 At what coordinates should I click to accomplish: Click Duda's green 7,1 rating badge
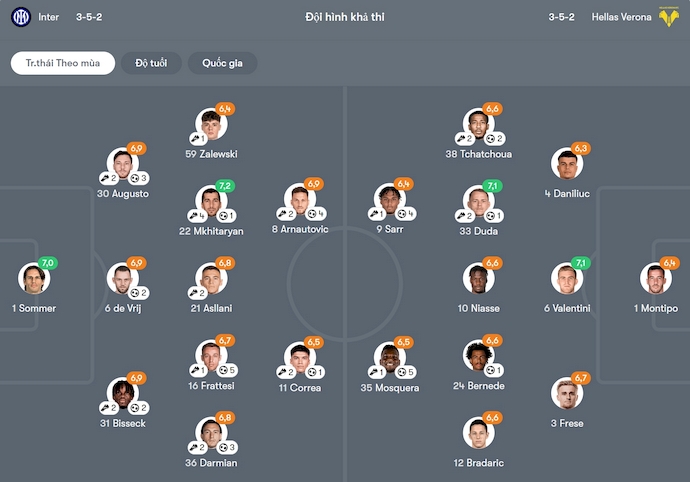(493, 186)
